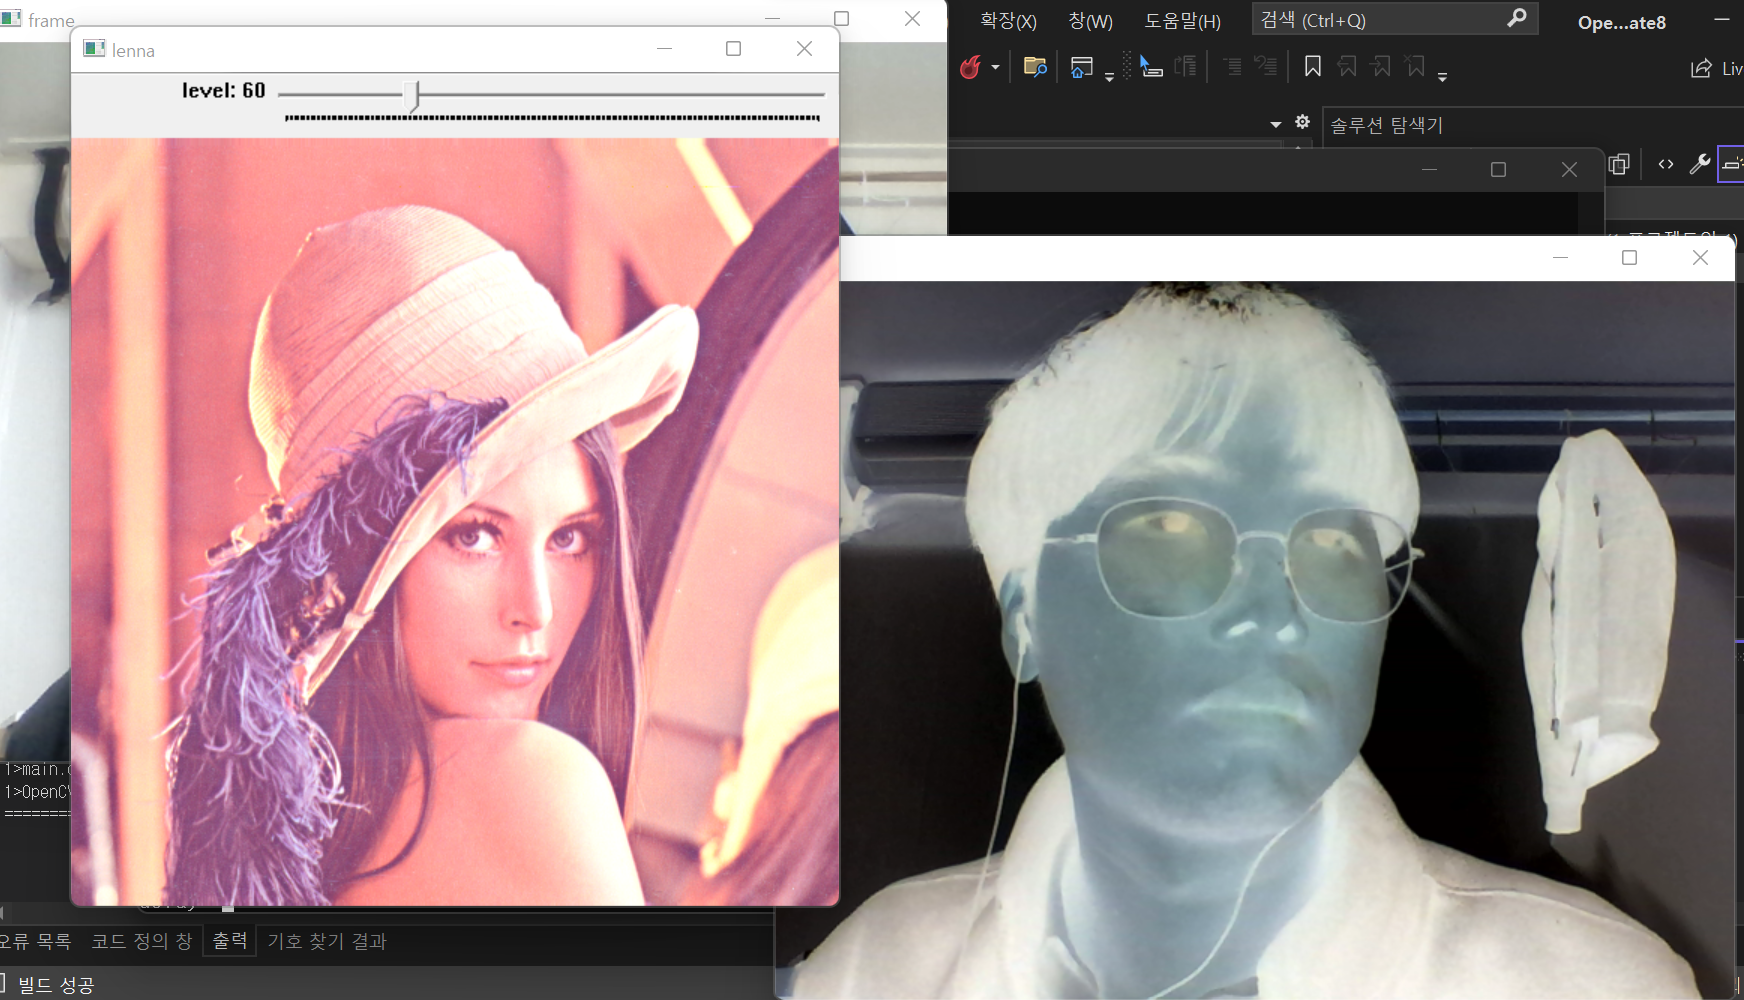This screenshot has width=1744, height=1000.
Task: Click the icon right of the cursor-pointer icon
Action: tap(1186, 67)
